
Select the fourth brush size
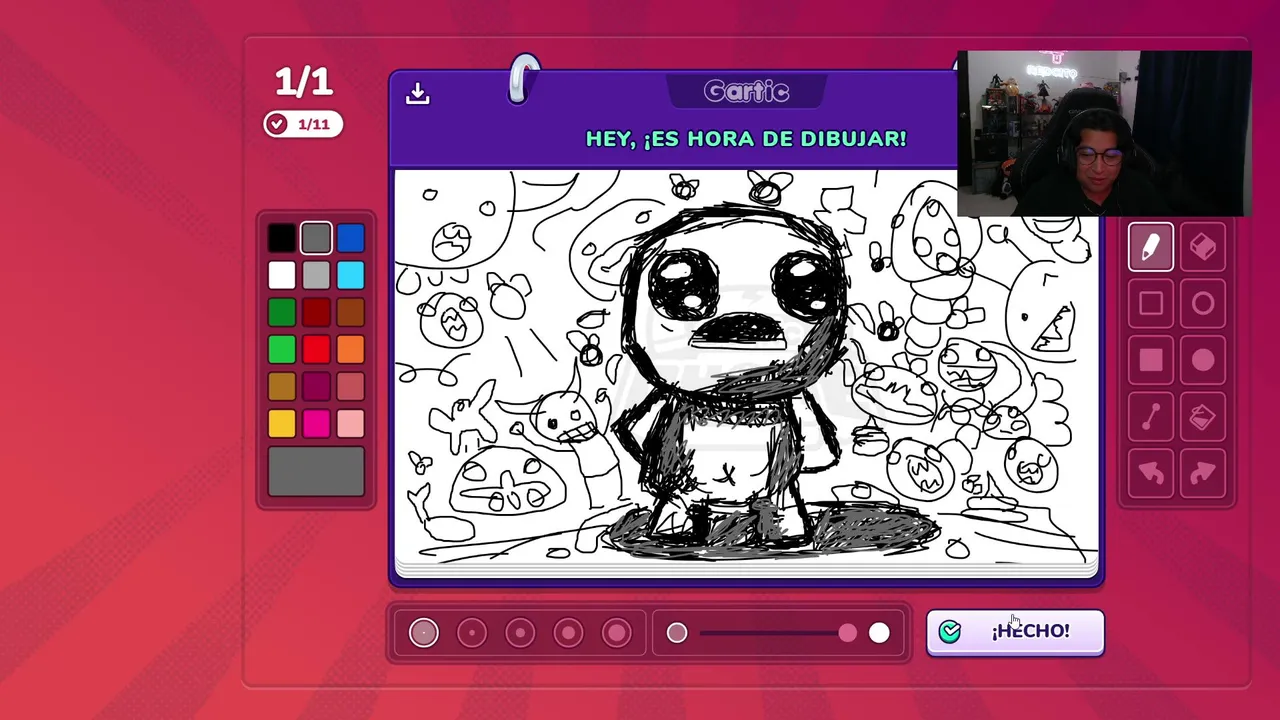[568, 632]
